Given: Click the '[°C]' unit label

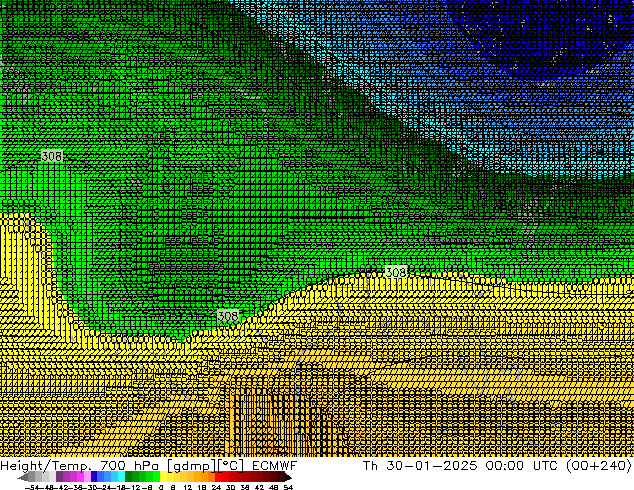Looking at the screenshot, I should pyautogui.click(x=231, y=466).
